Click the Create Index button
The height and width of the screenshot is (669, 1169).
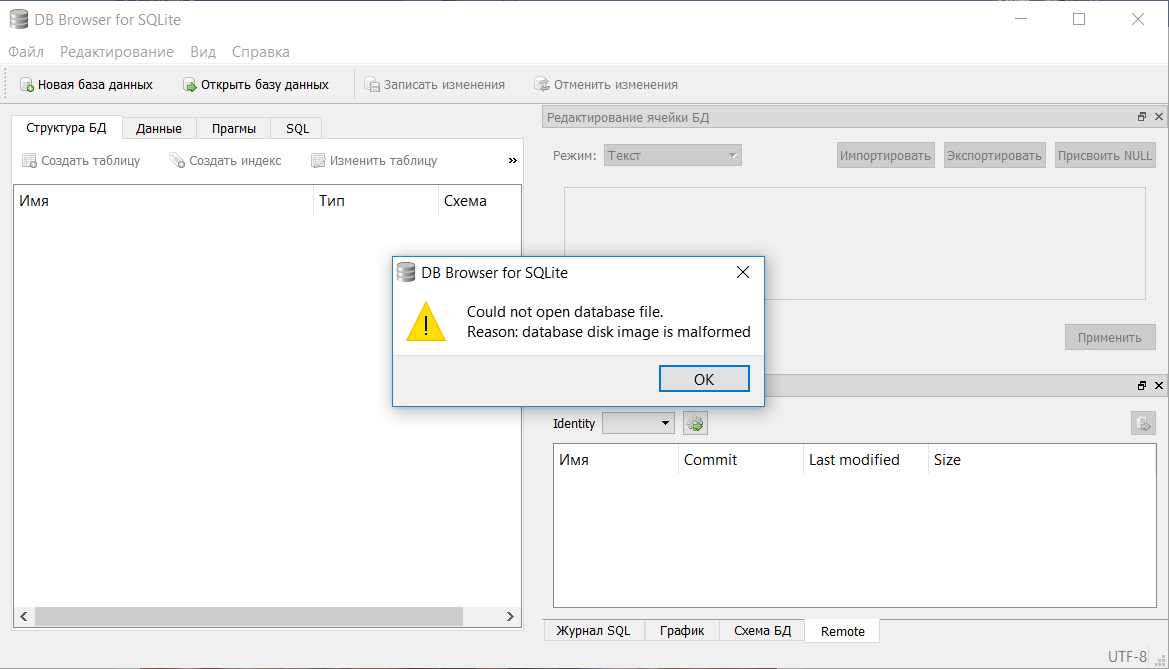click(x=226, y=160)
